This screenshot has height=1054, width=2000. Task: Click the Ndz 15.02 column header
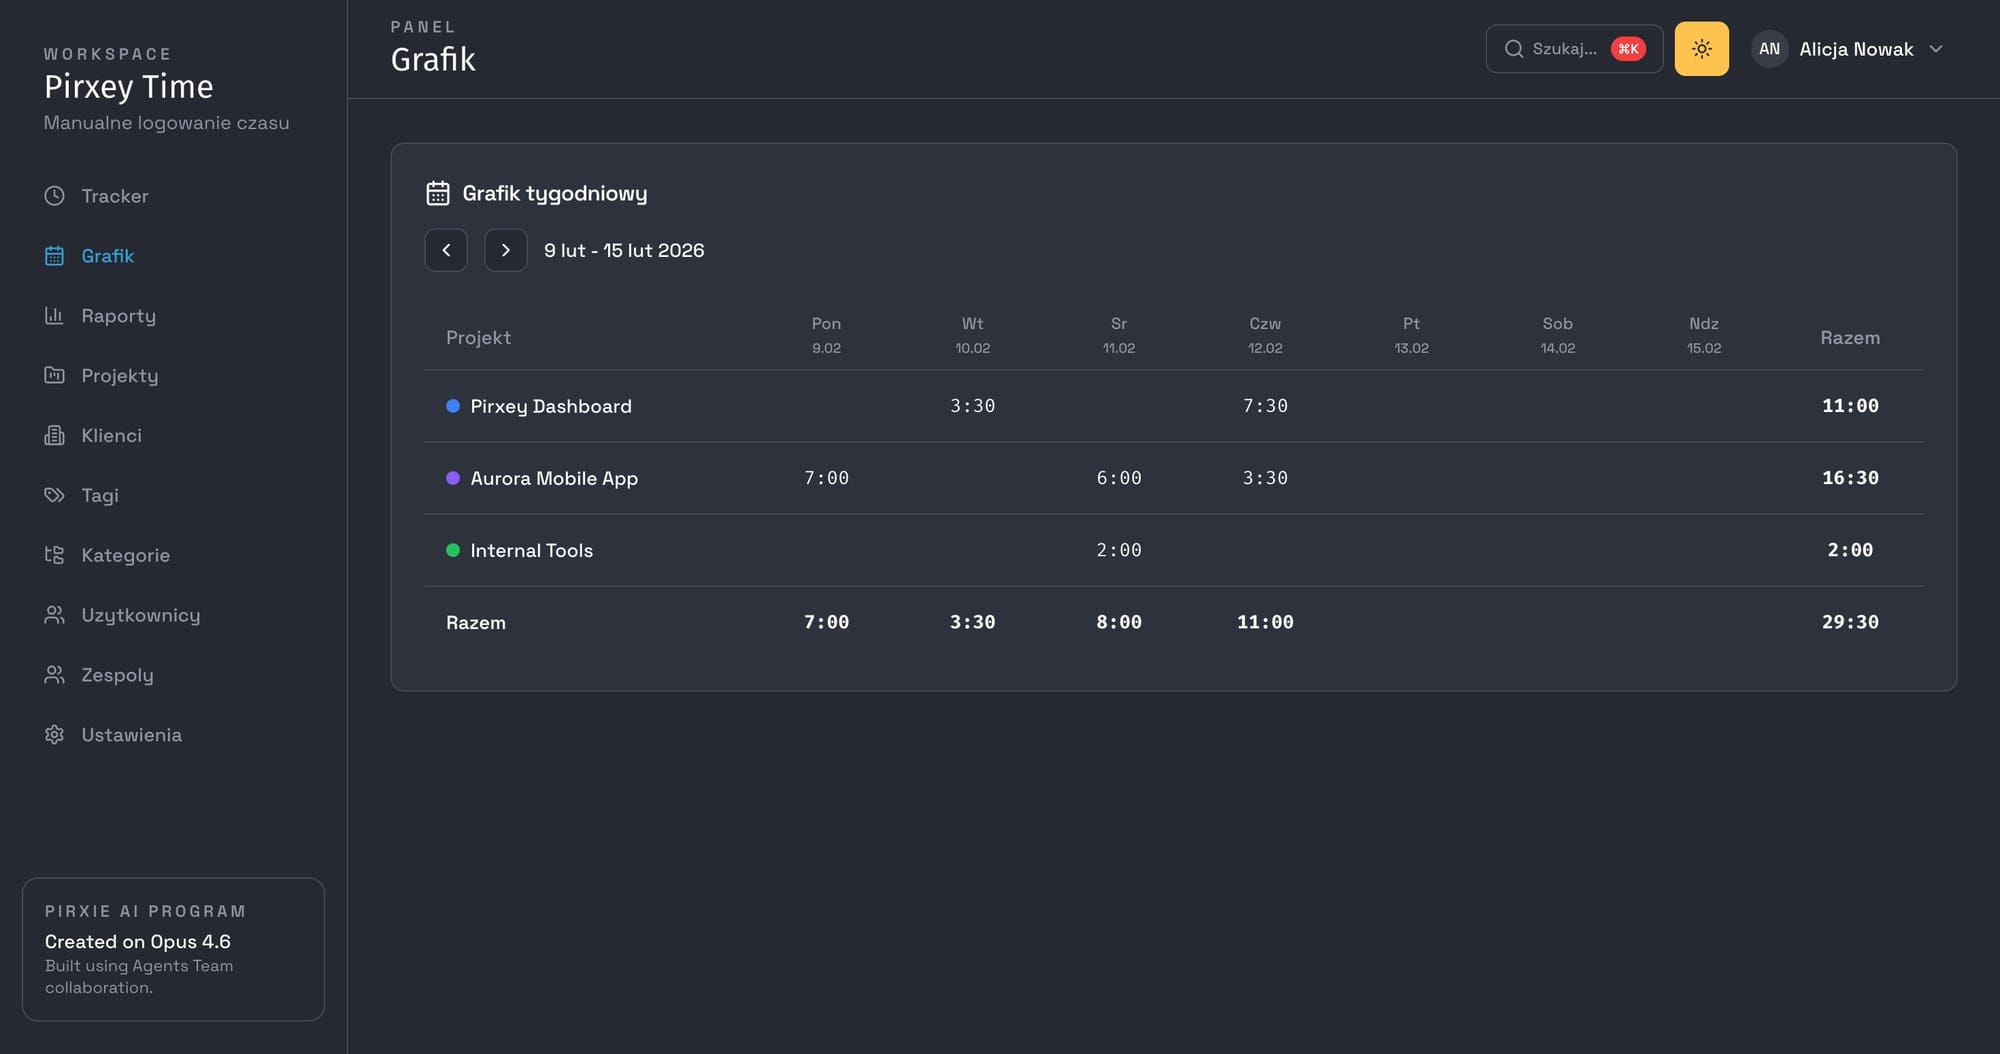point(1704,335)
